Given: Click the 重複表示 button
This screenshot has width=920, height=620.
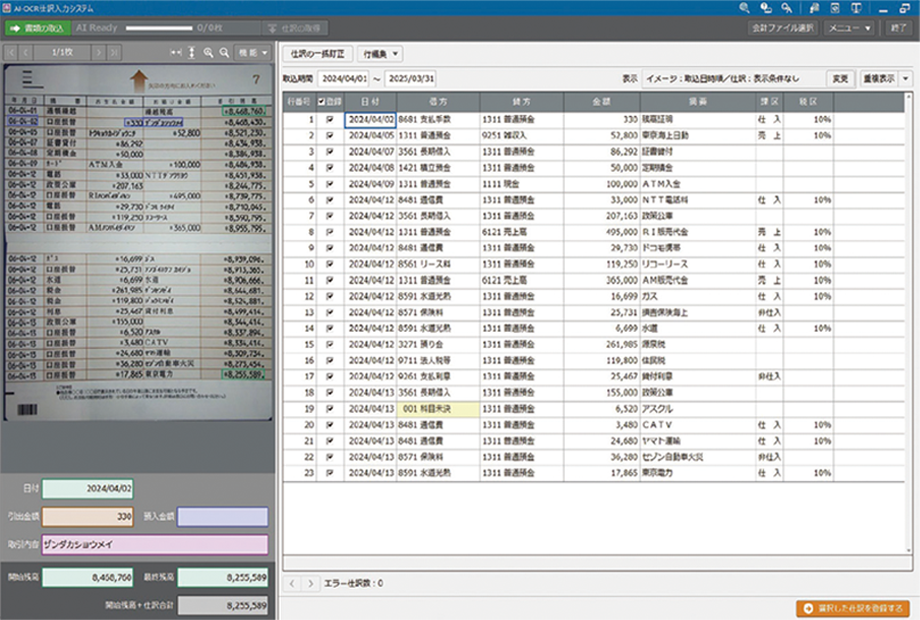Looking at the screenshot, I should 880,79.
